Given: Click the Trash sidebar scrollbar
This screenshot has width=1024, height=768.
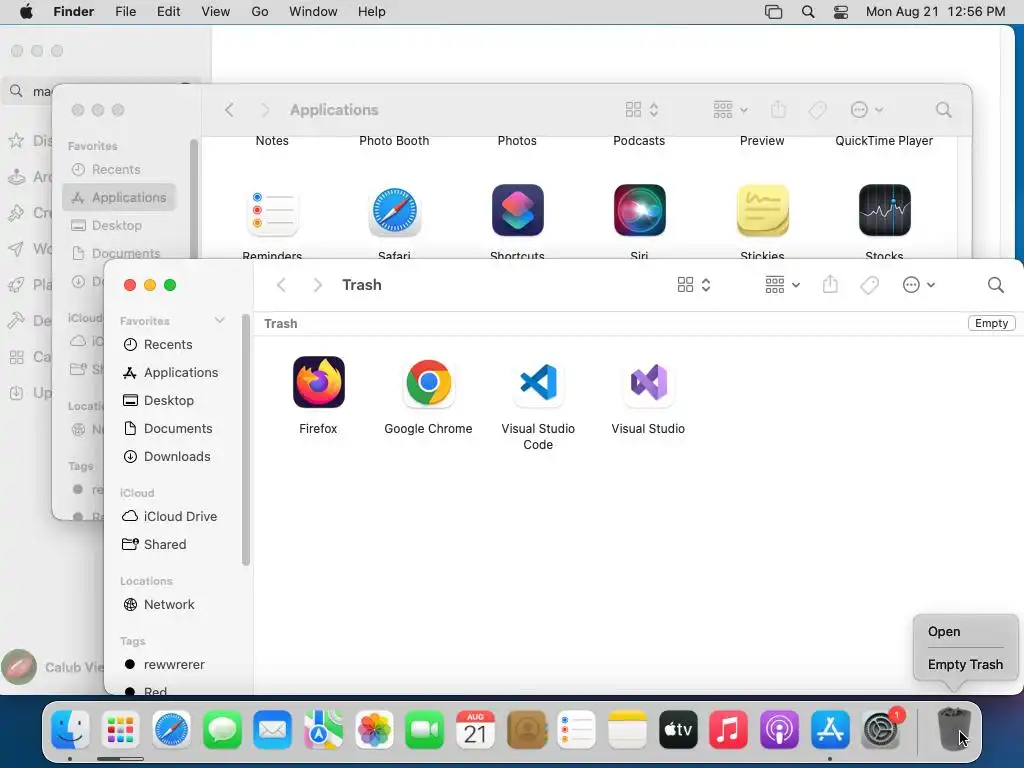Looking at the screenshot, I should 246,440.
